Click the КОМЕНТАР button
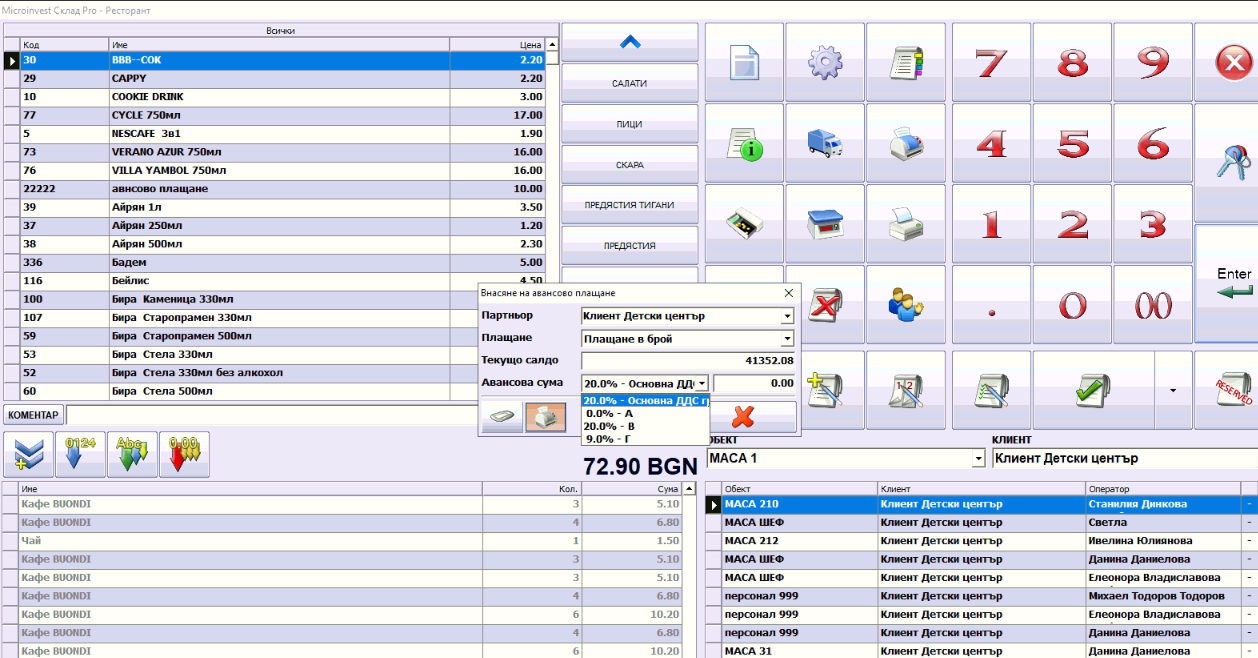Viewport: 1258px width, 658px height. coord(35,414)
